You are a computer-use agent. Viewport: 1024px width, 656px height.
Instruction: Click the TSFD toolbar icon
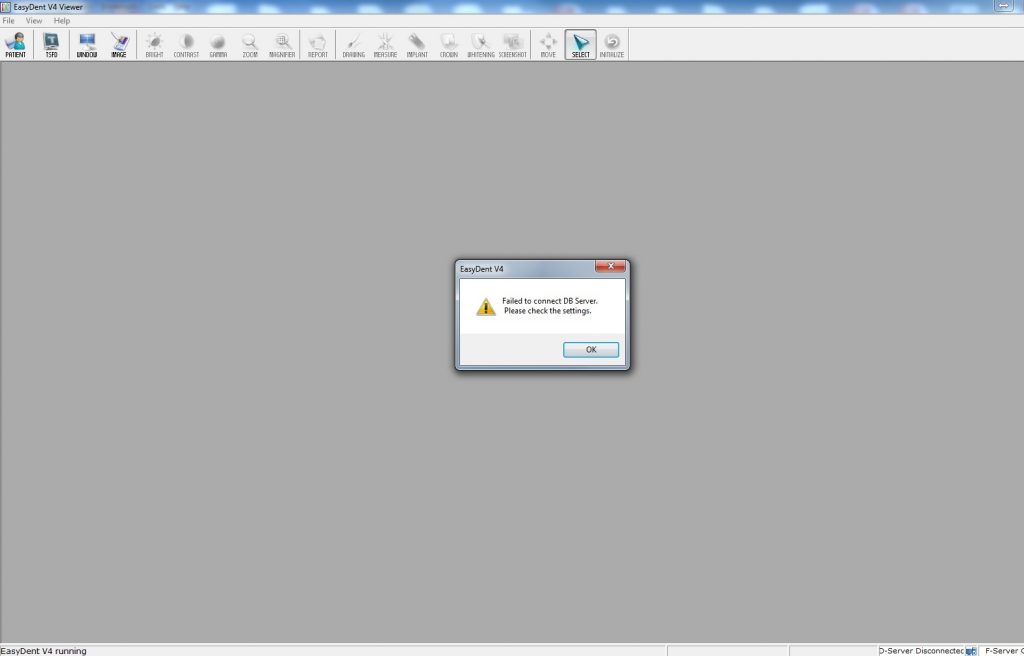(x=51, y=45)
